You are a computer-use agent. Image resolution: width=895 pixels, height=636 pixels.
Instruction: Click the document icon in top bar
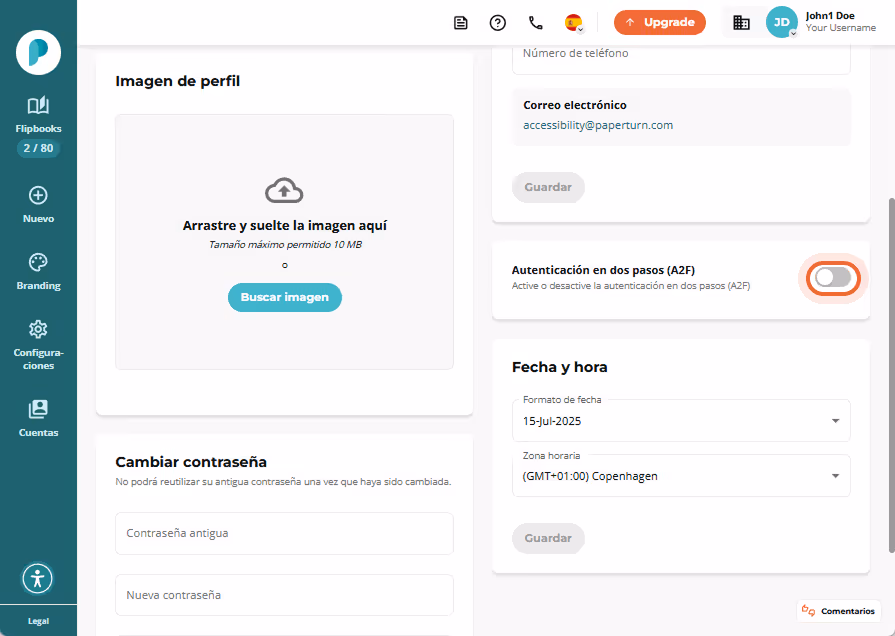pos(461,23)
